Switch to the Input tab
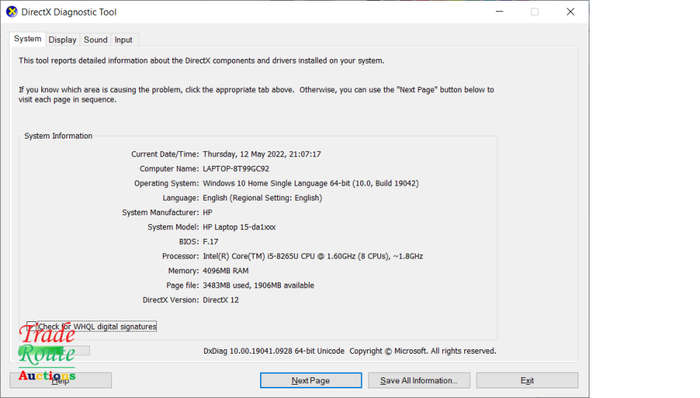 click(123, 40)
